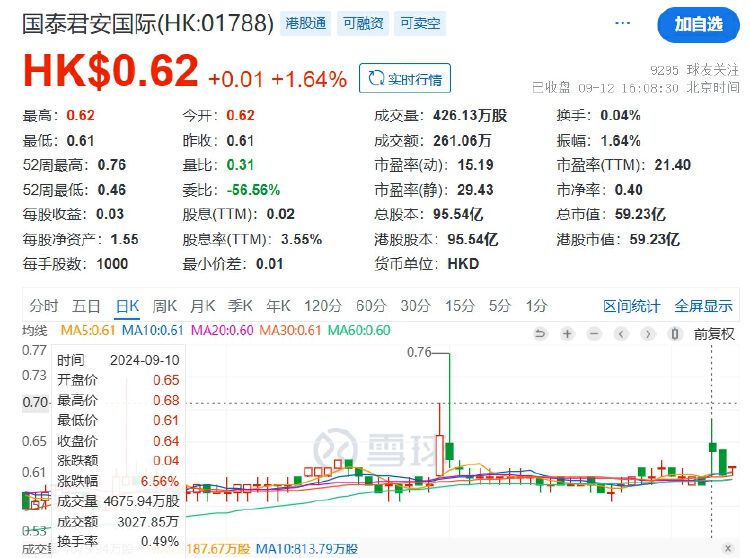The height and width of the screenshot is (558, 750).
Task: Click the 加自选 button
Action: 698,24
